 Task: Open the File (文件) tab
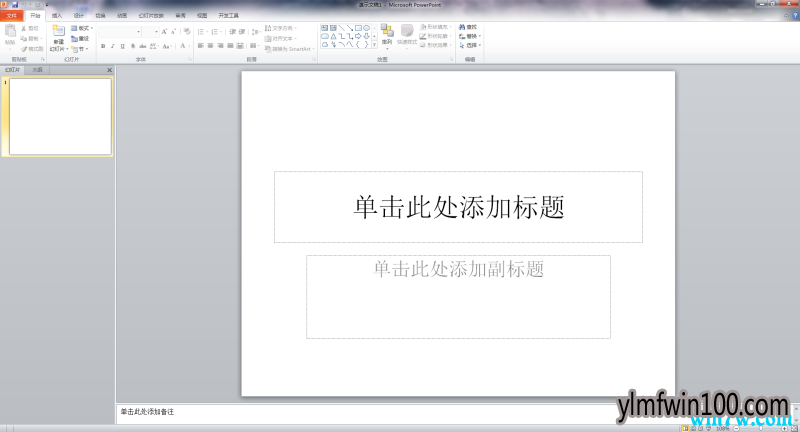(x=12, y=16)
